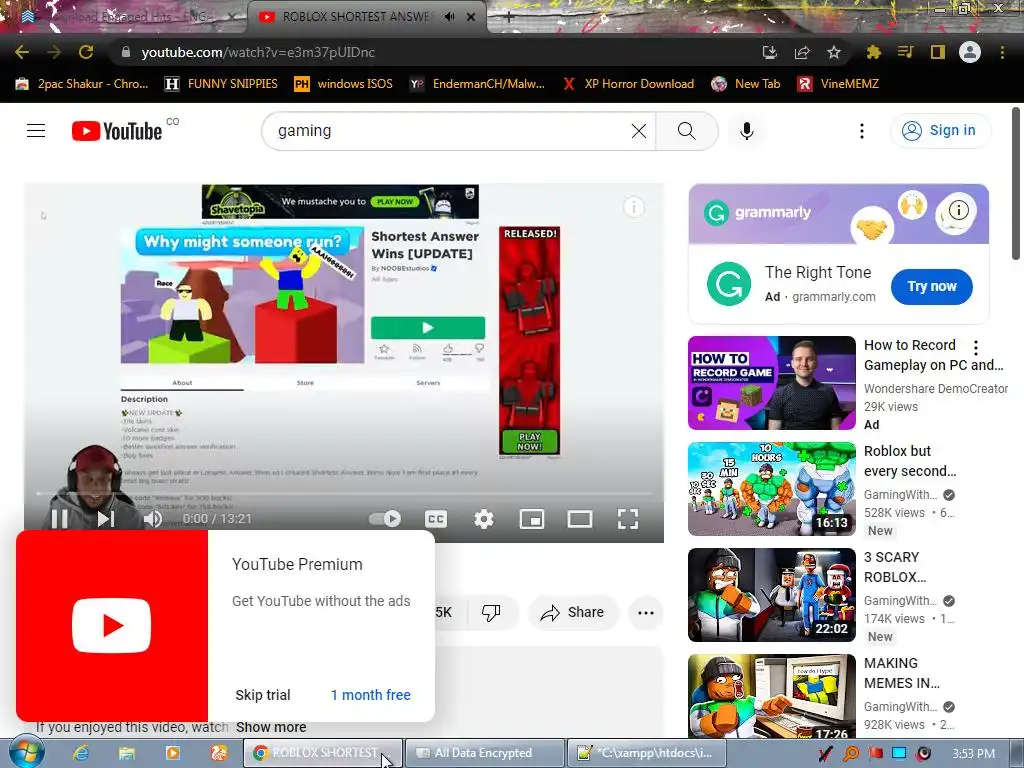Screen dimensions: 1024x768
Task: Click the Sign in button
Action: tap(940, 131)
